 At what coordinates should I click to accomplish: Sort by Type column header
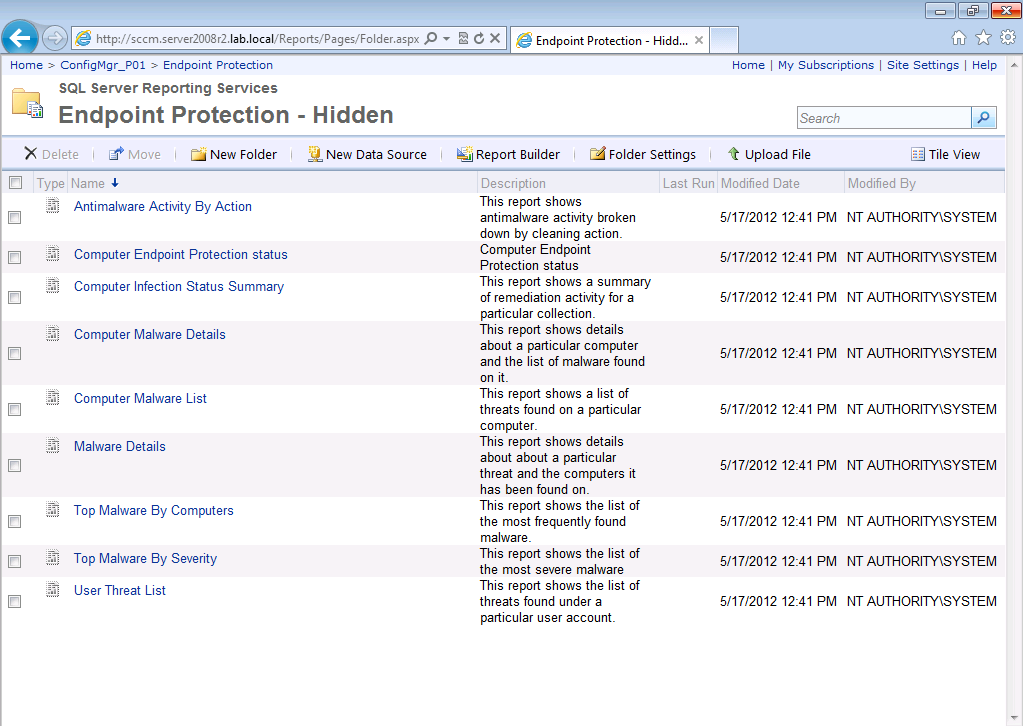tap(50, 183)
